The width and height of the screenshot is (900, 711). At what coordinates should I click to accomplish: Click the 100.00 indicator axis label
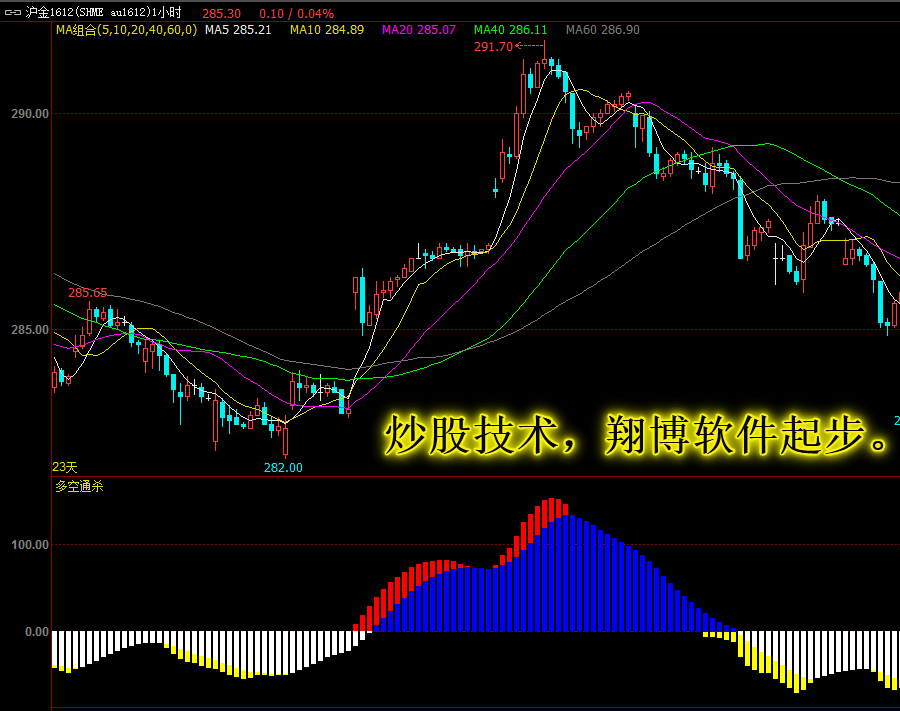click(x=30, y=544)
